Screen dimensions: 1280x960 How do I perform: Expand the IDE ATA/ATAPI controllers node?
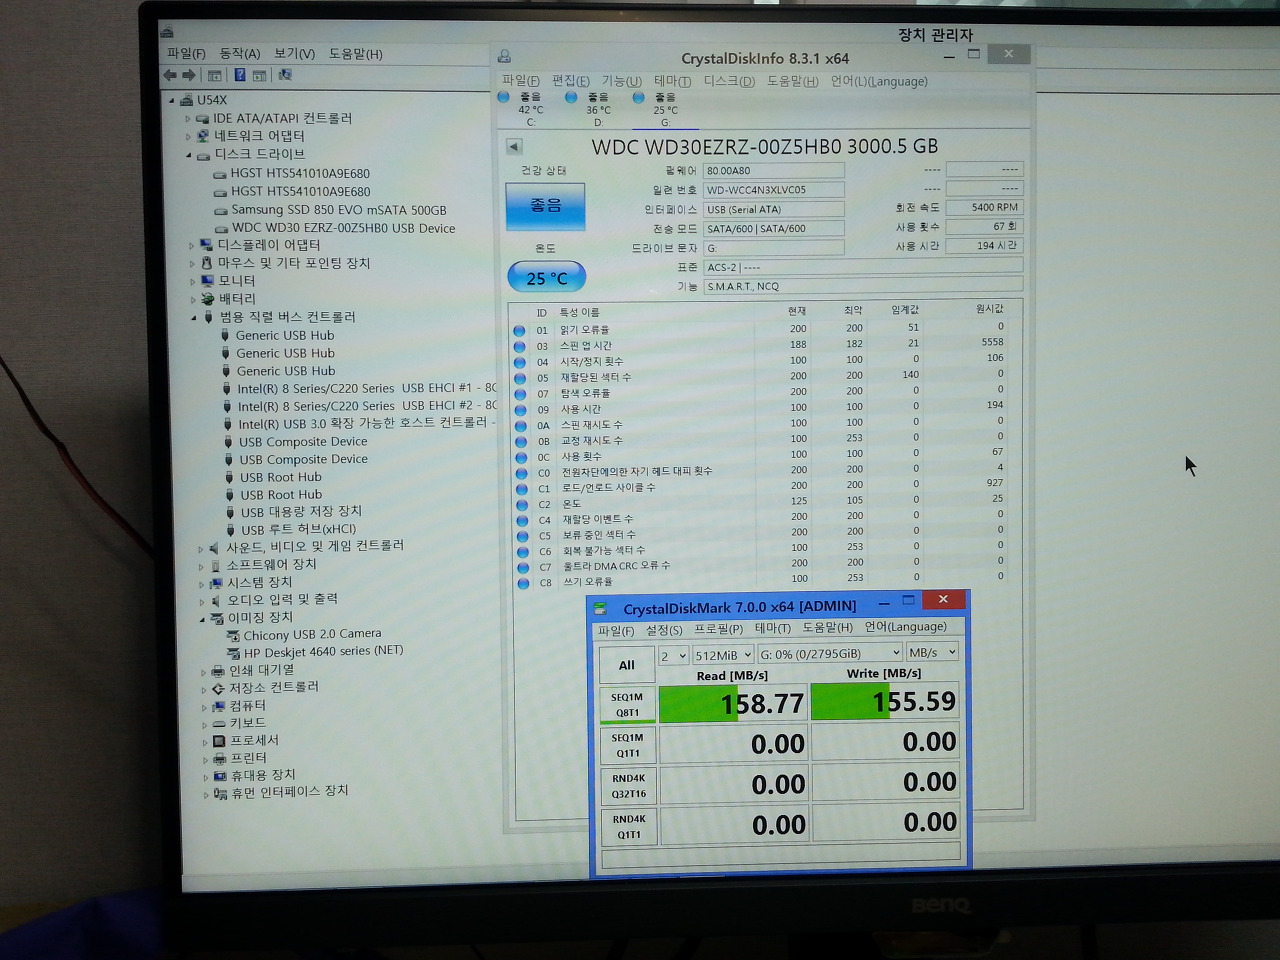187,119
